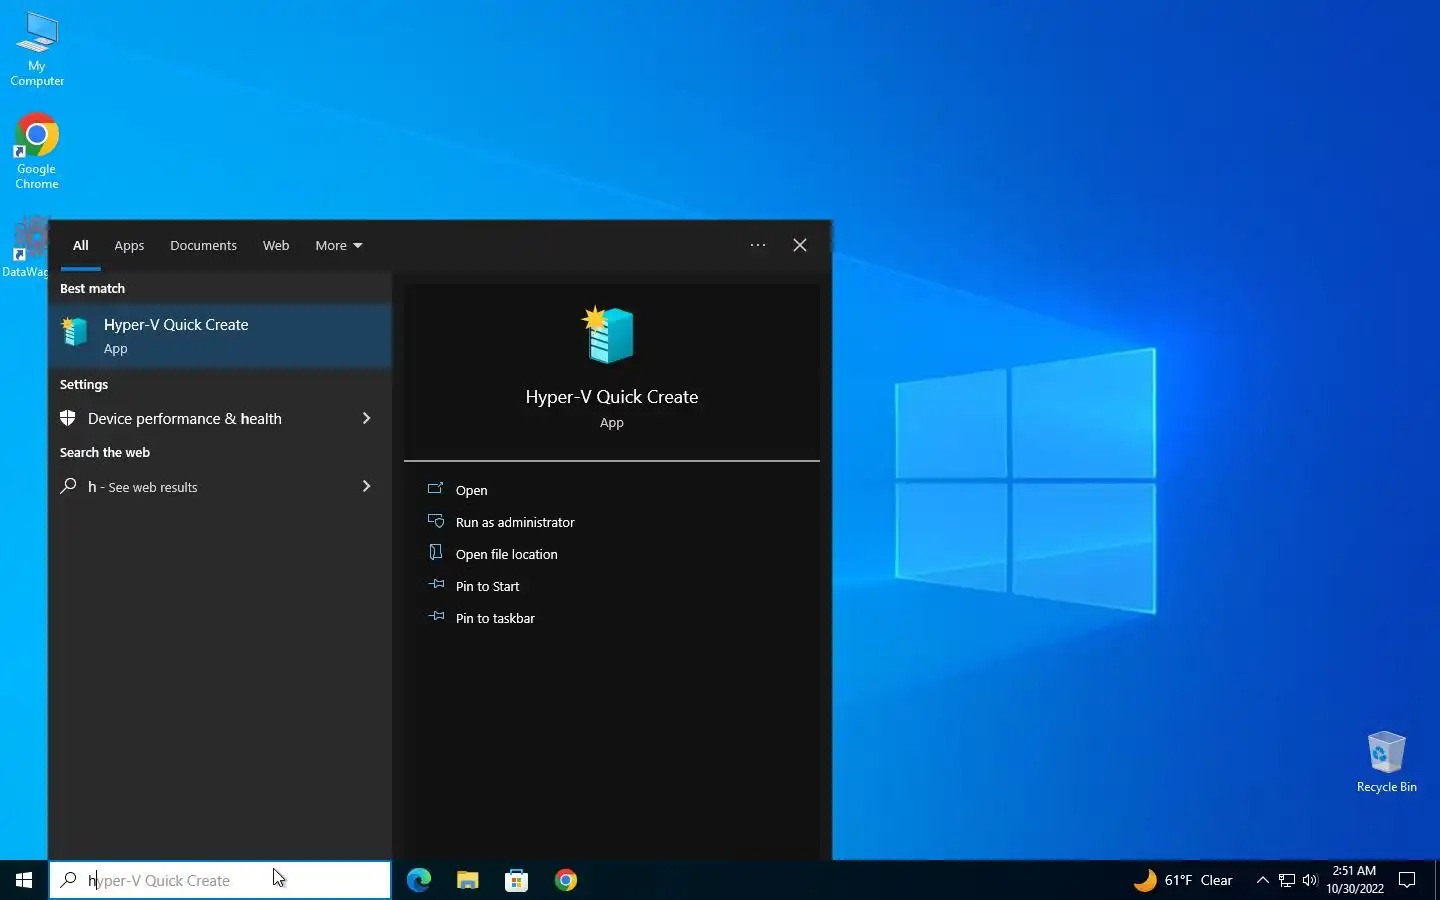Open weather widget showing 61°F Clear

[x=1182, y=880]
